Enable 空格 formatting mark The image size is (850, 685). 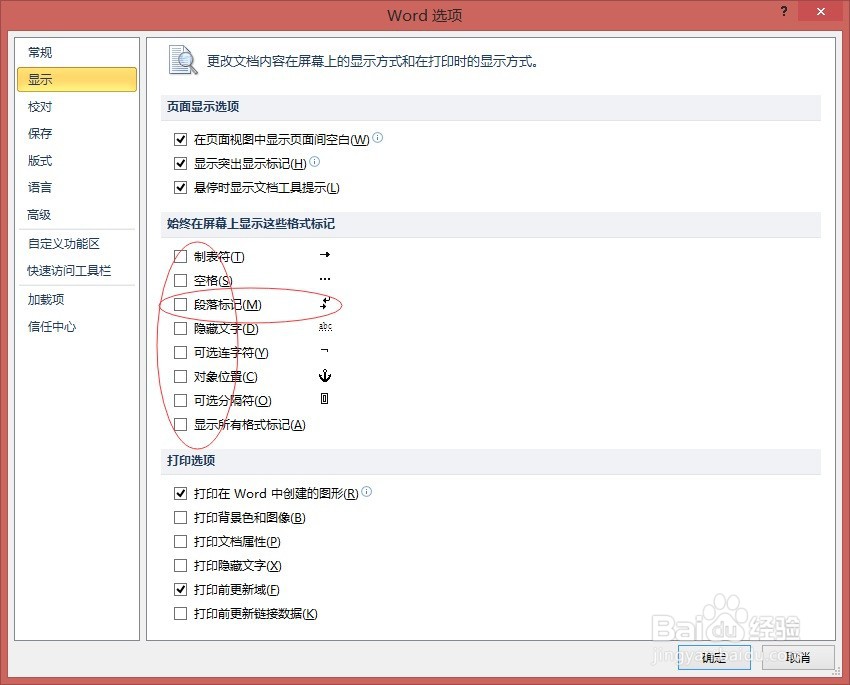181,280
